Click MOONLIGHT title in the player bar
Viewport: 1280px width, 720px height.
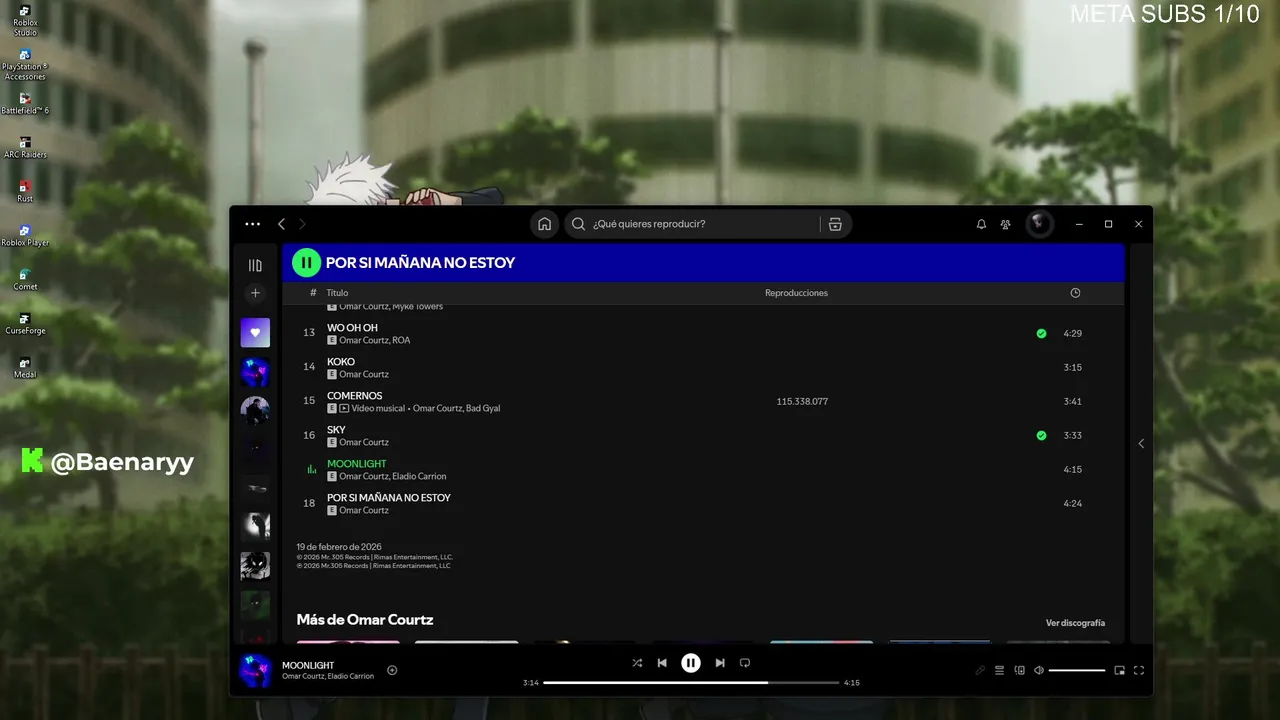308,665
